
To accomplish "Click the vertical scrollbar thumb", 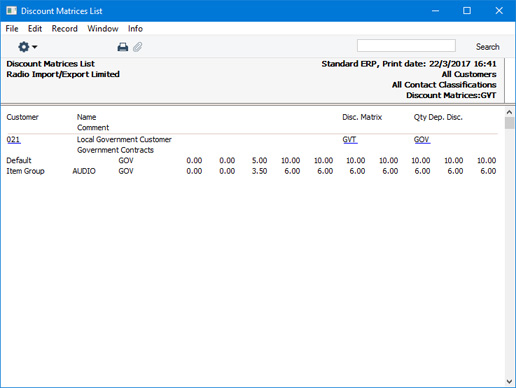I will click(x=509, y=123).
